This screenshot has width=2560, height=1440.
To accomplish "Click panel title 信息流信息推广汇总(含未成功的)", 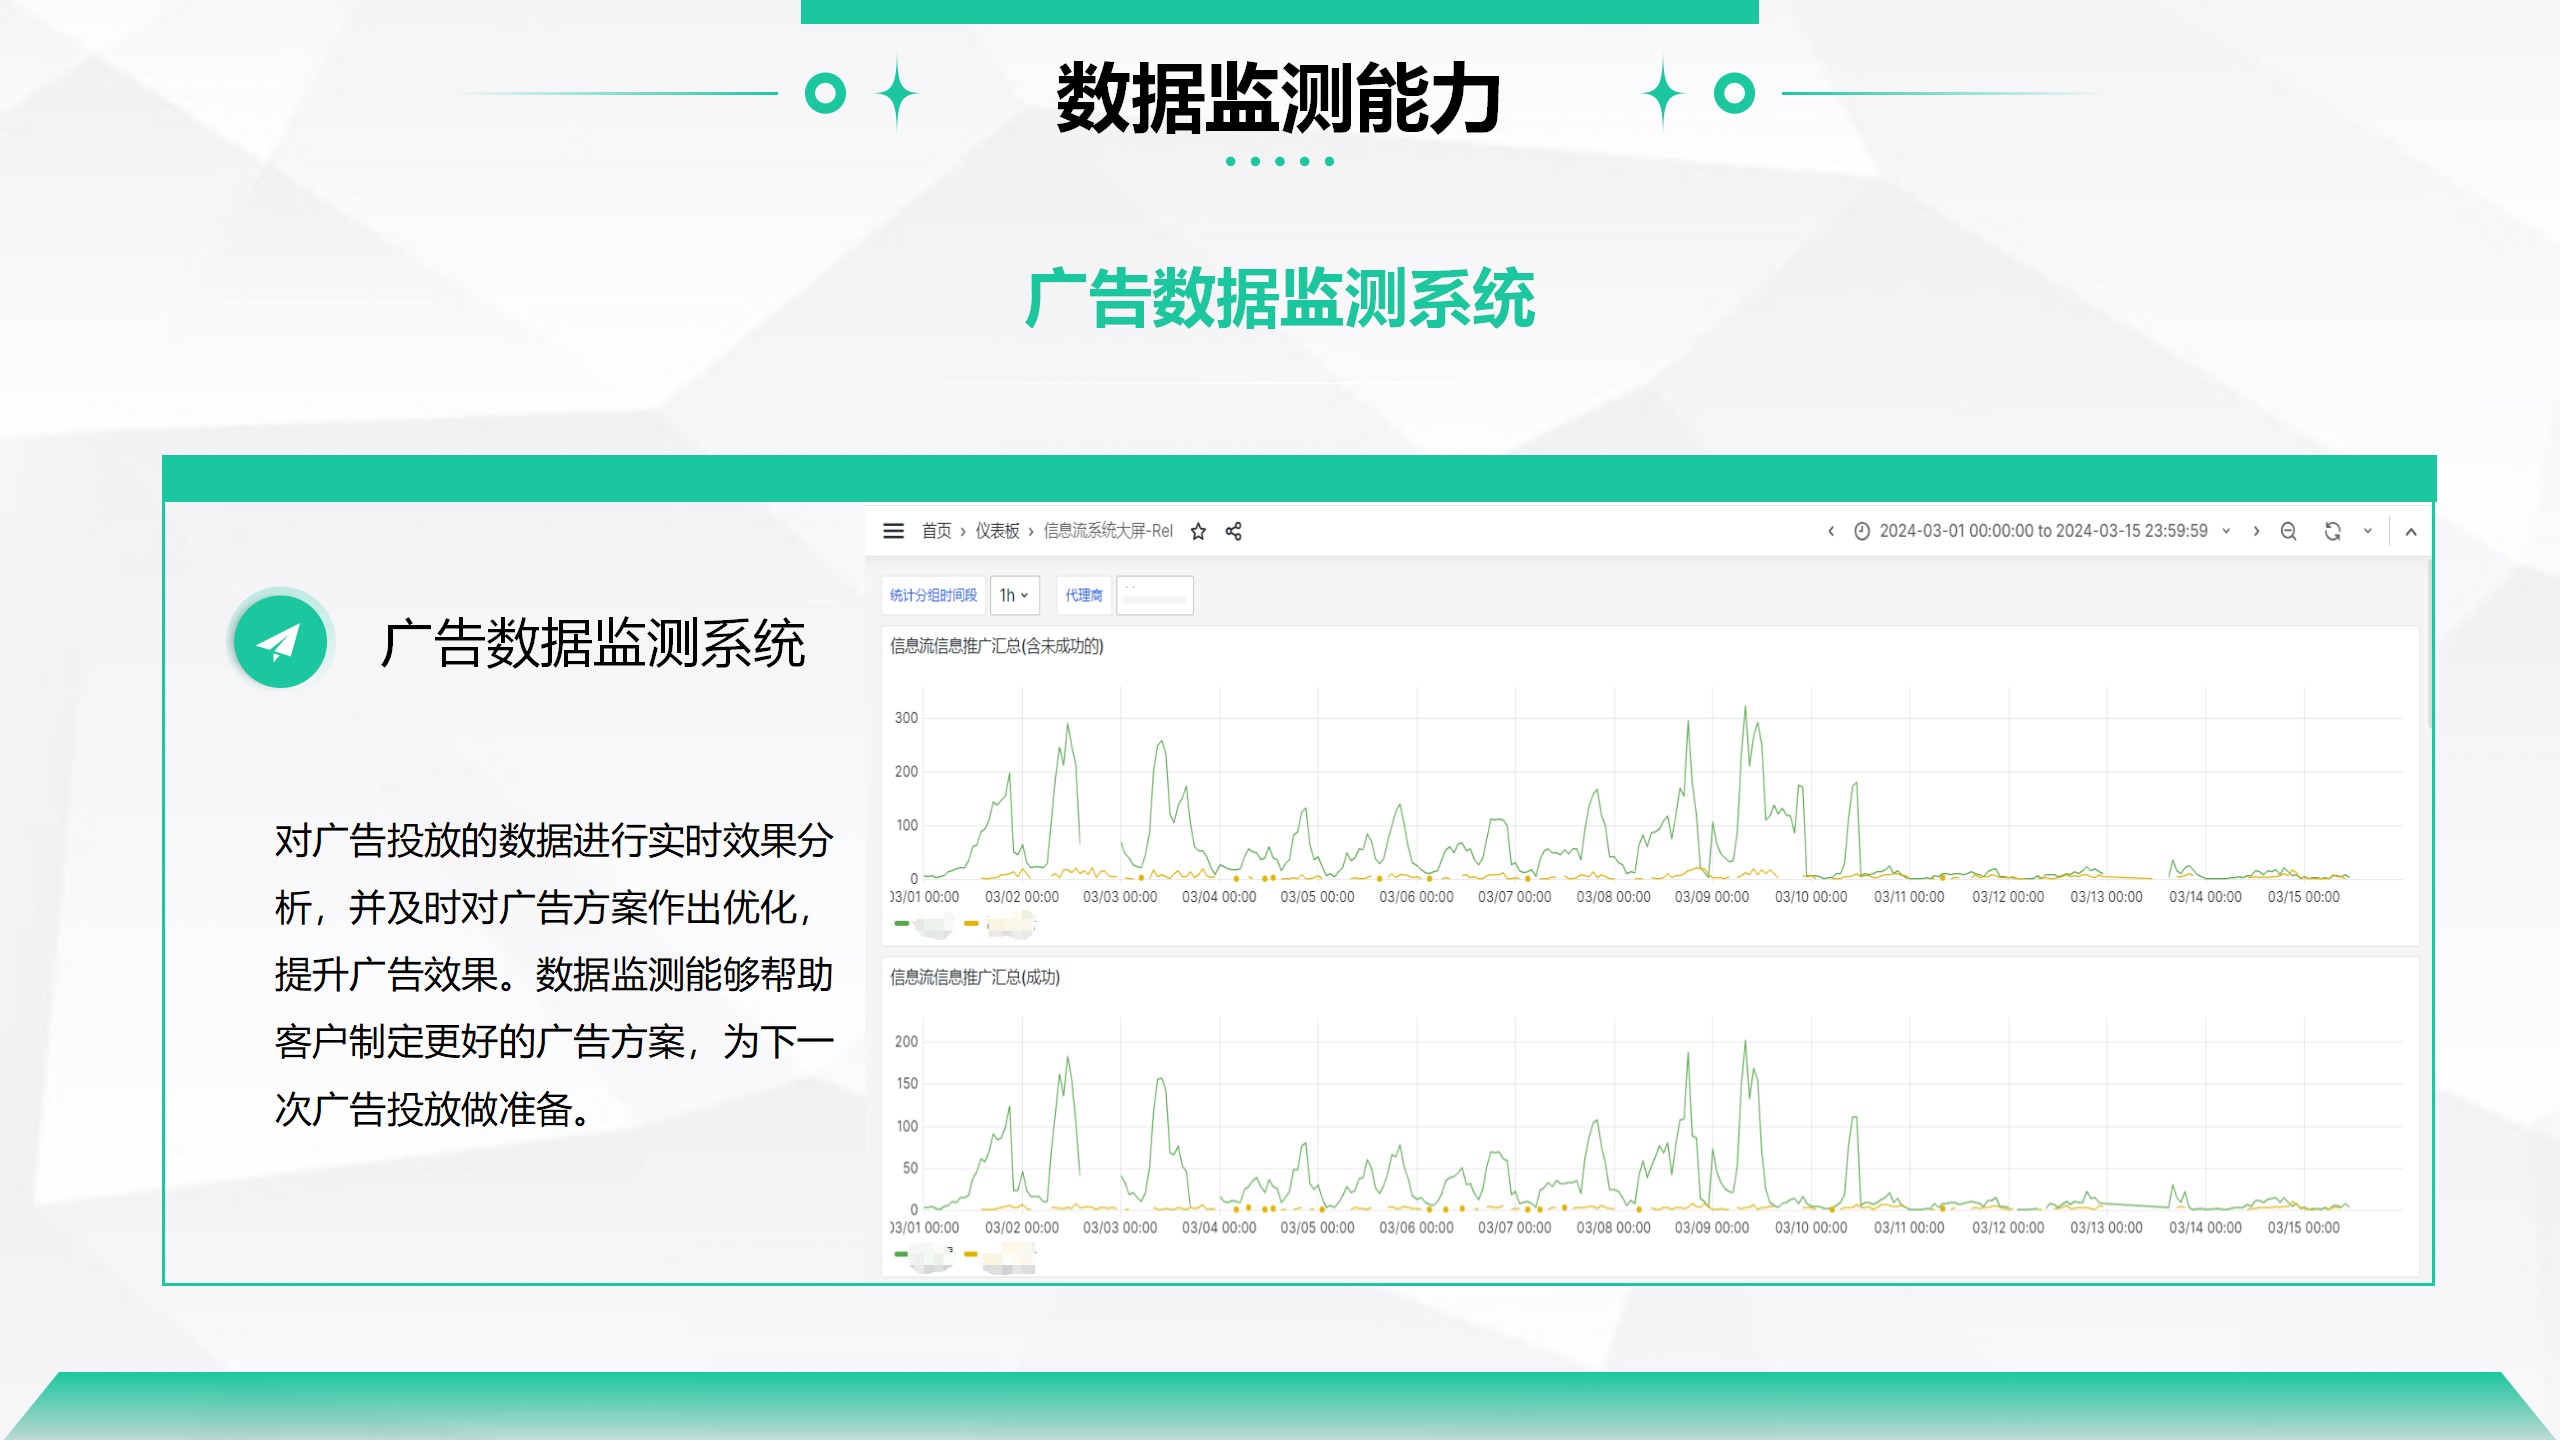I will pos(996,647).
